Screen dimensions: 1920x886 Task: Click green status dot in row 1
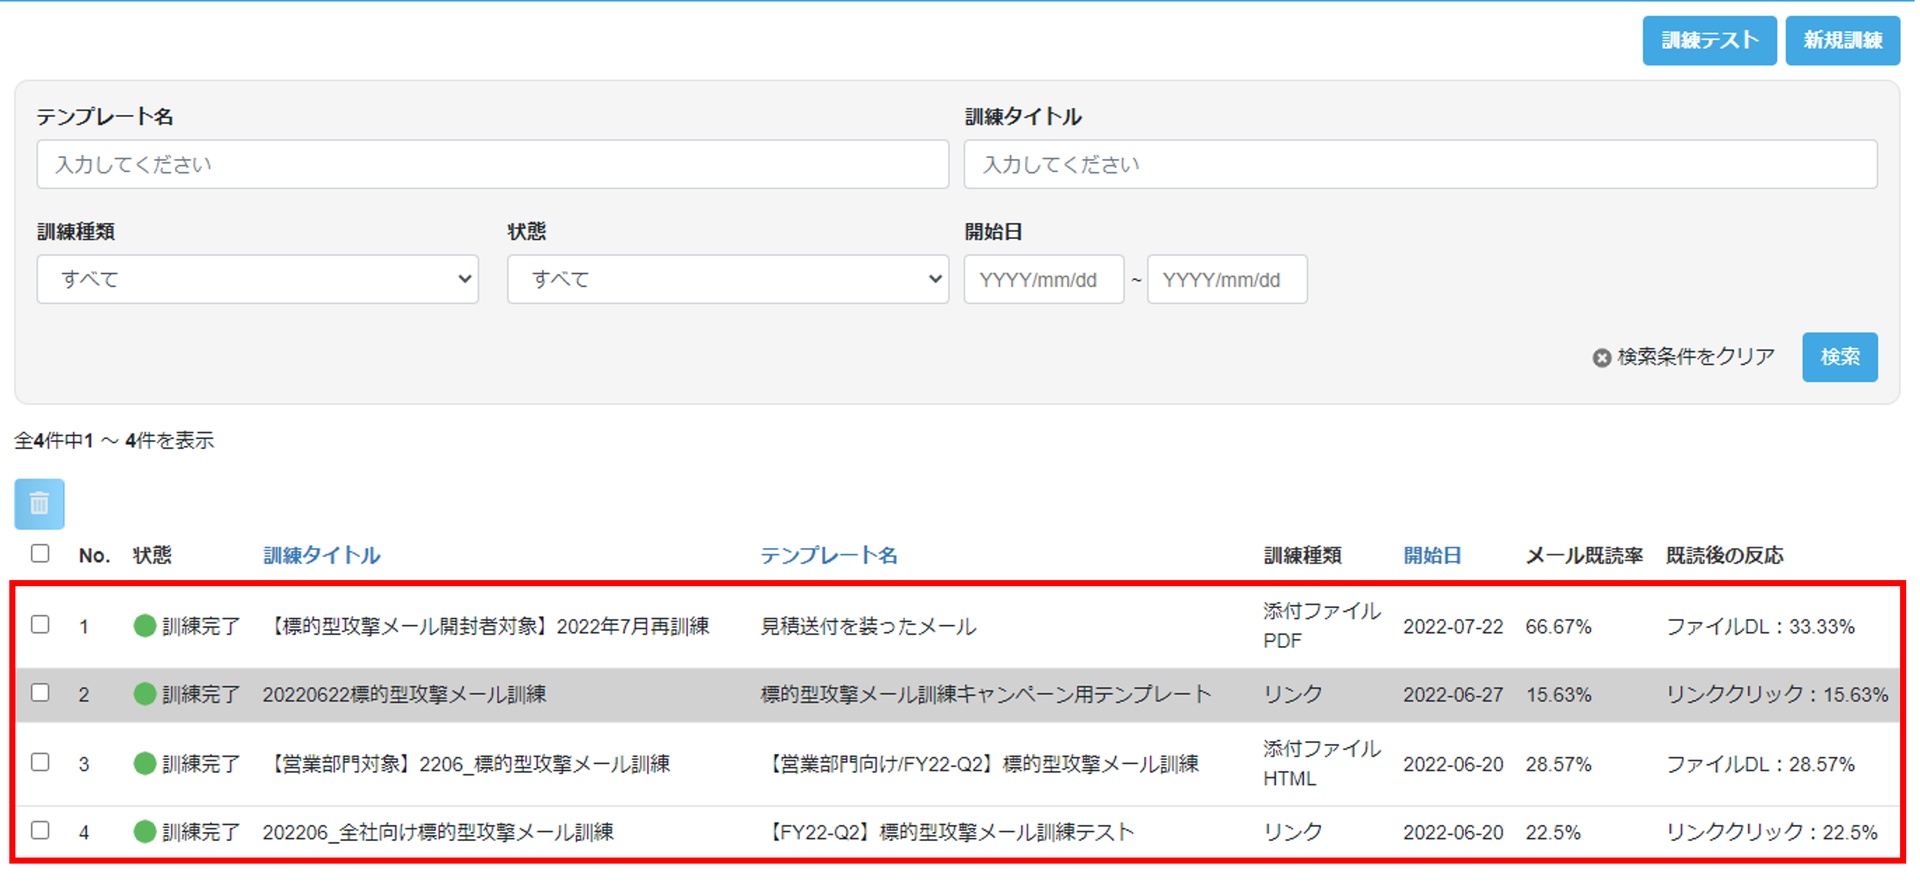point(145,626)
